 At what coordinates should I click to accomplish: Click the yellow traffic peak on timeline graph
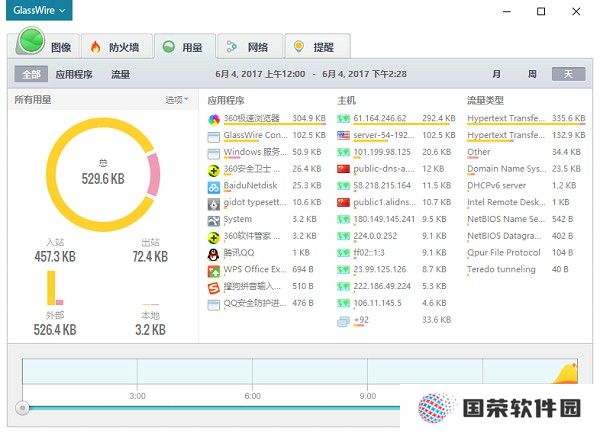[x=566, y=374]
